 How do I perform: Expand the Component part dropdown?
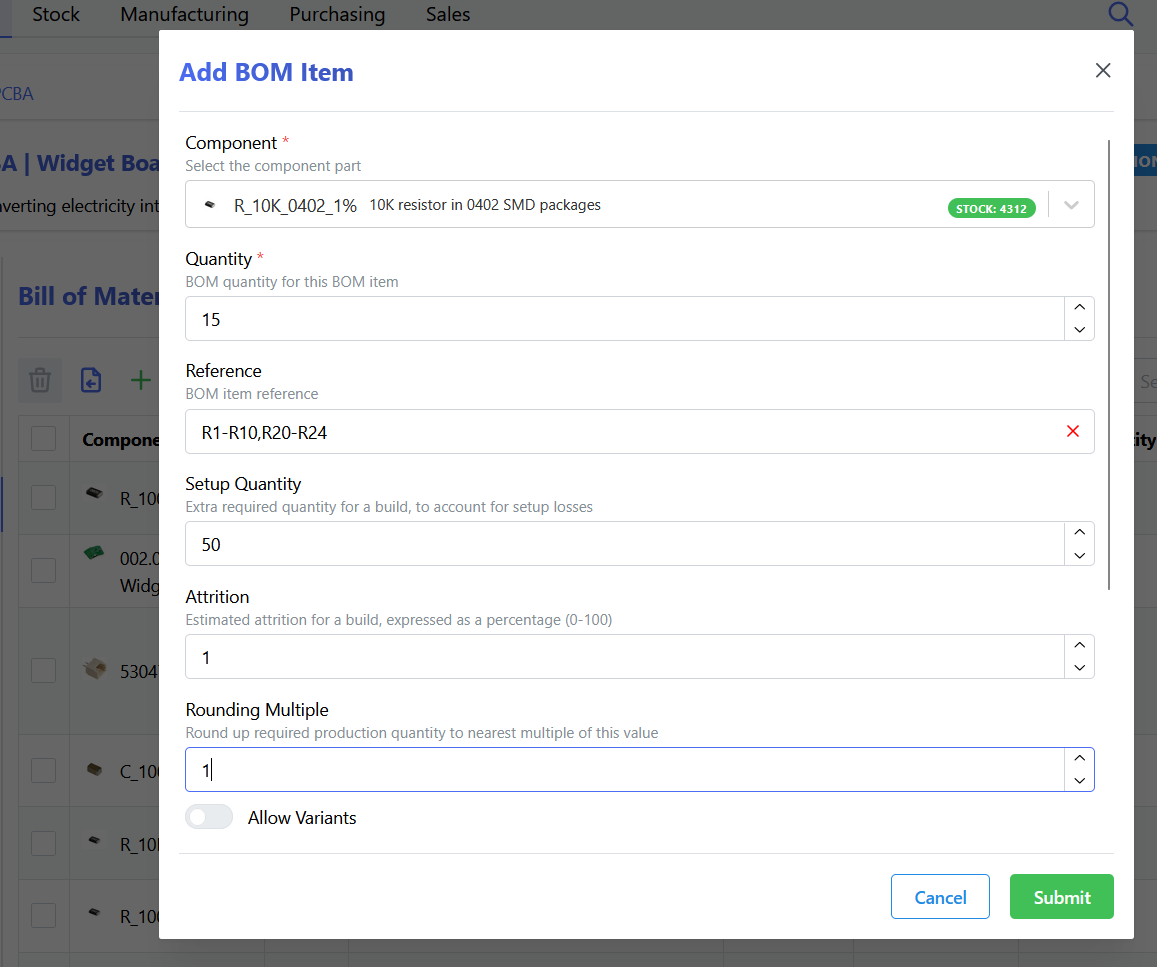pyautogui.click(x=1071, y=204)
